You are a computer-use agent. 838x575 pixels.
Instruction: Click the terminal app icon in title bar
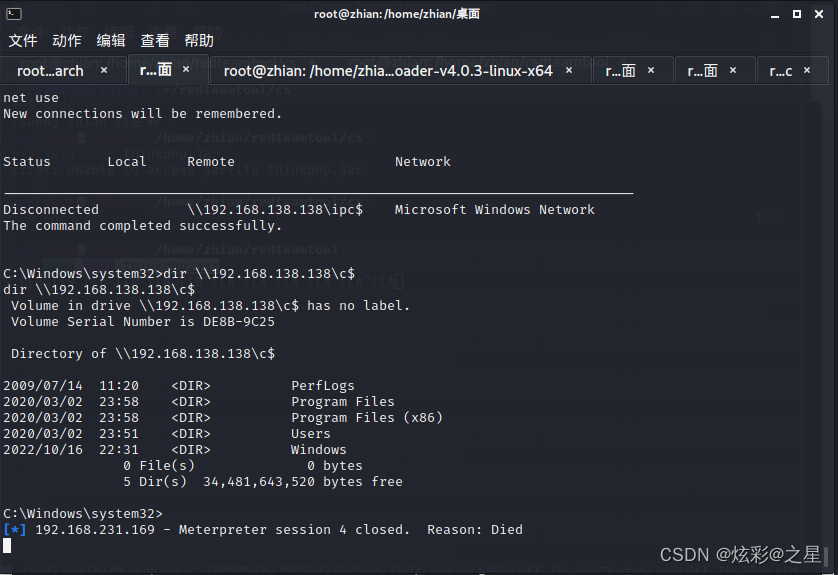coord(14,14)
